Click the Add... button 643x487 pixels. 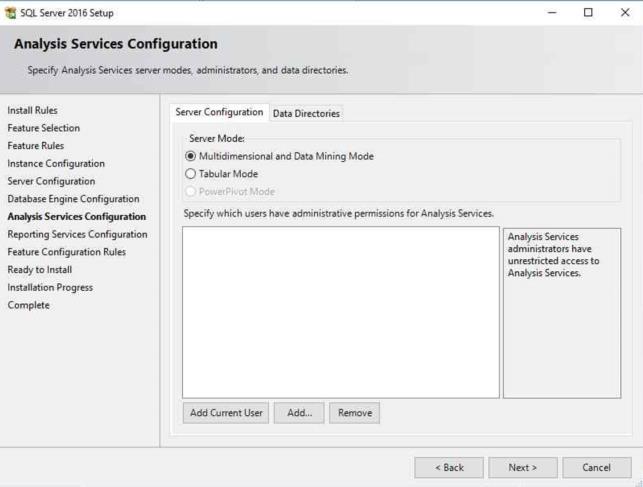point(299,413)
